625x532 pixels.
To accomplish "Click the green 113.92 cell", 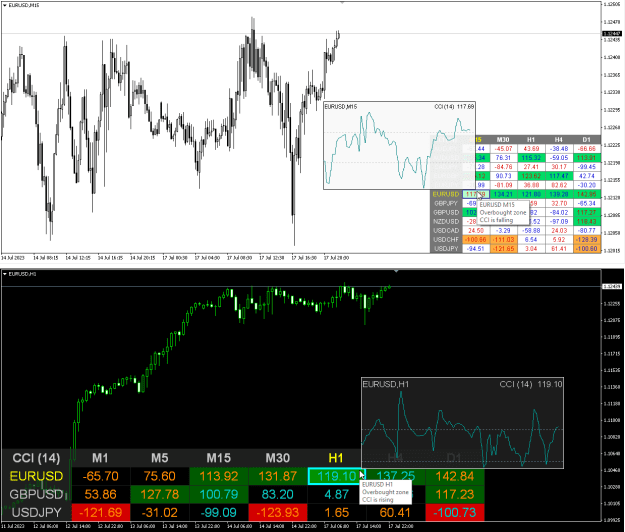I will [x=218, y=476].
